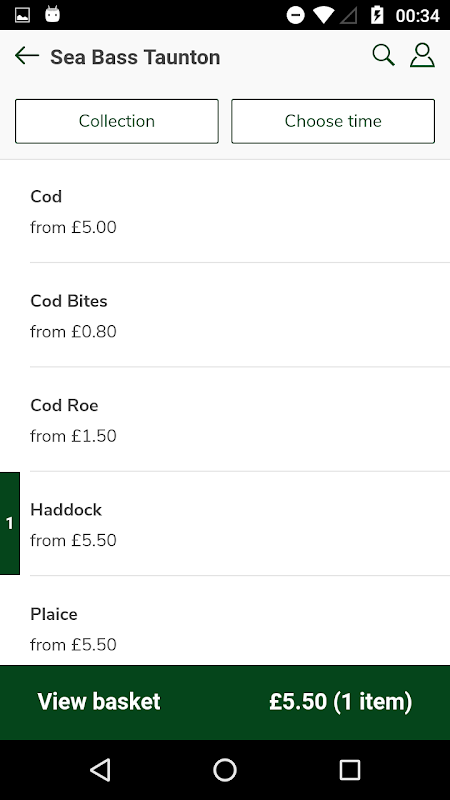
Task: Open the search magnifier icon
Action: [x=384, y=55]
